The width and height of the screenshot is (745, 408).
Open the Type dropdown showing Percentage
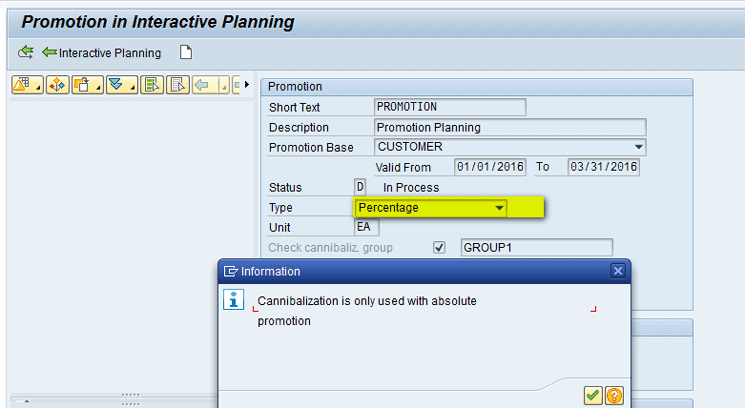(499, 207)
